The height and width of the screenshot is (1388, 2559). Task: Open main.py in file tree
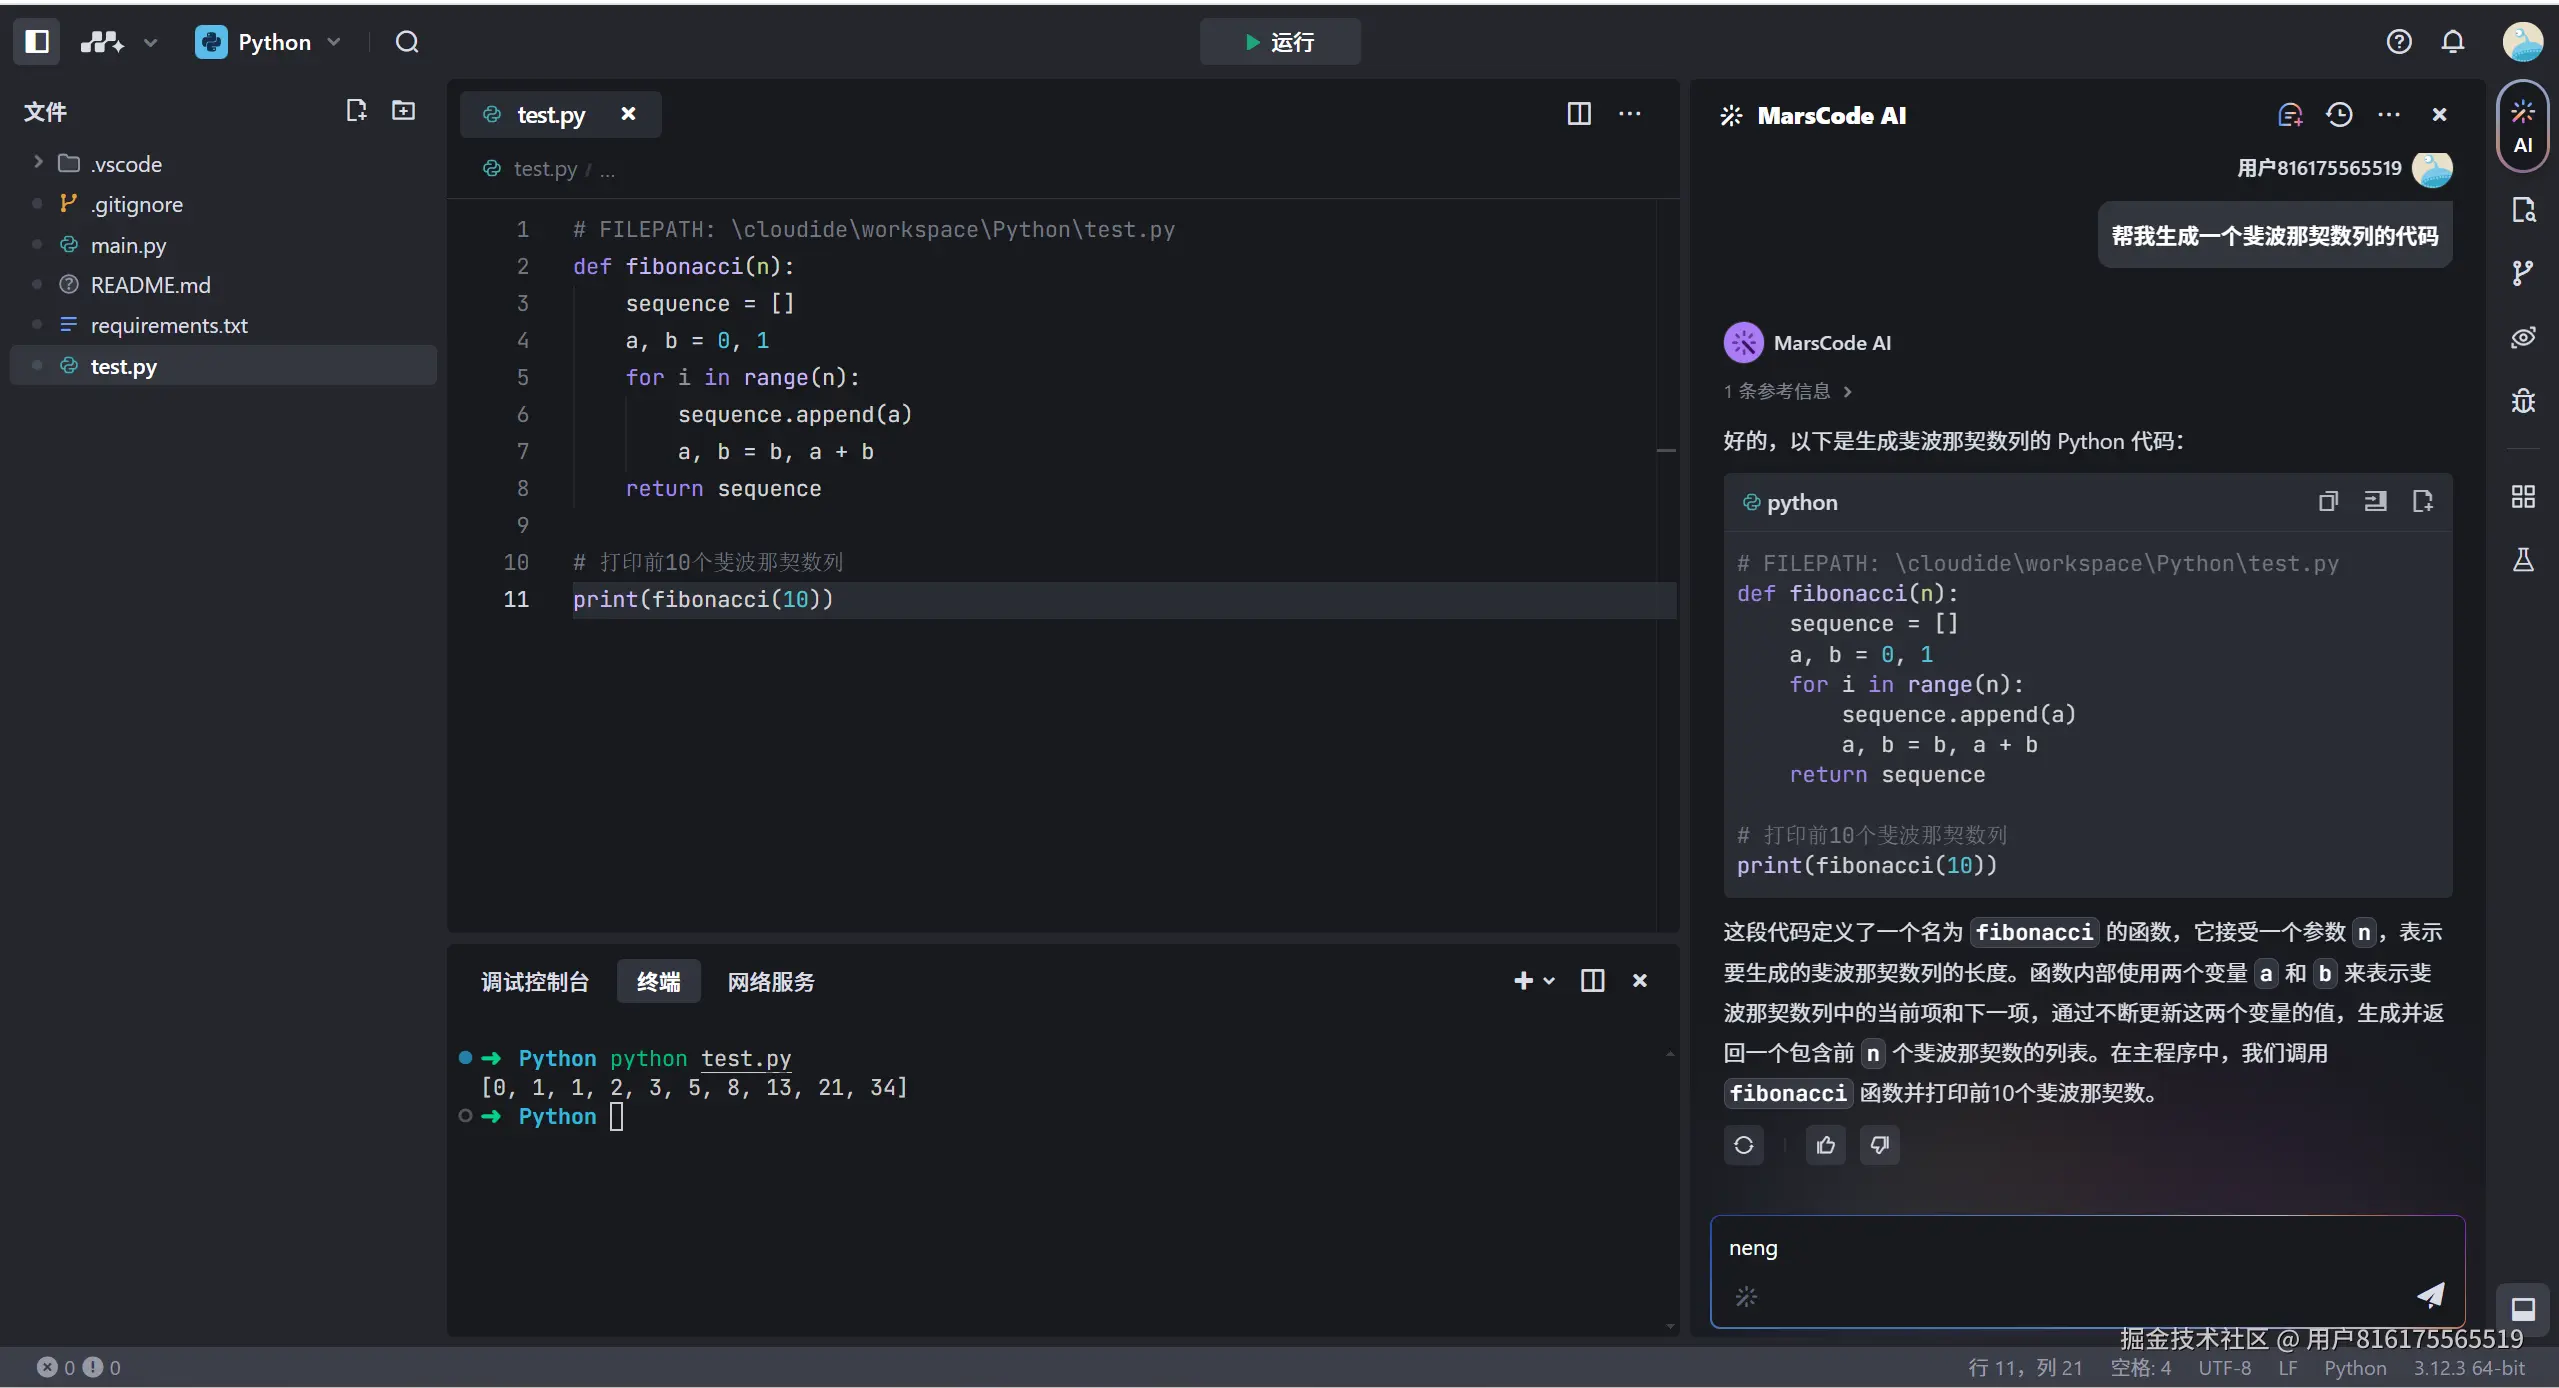tap(128, 245)
